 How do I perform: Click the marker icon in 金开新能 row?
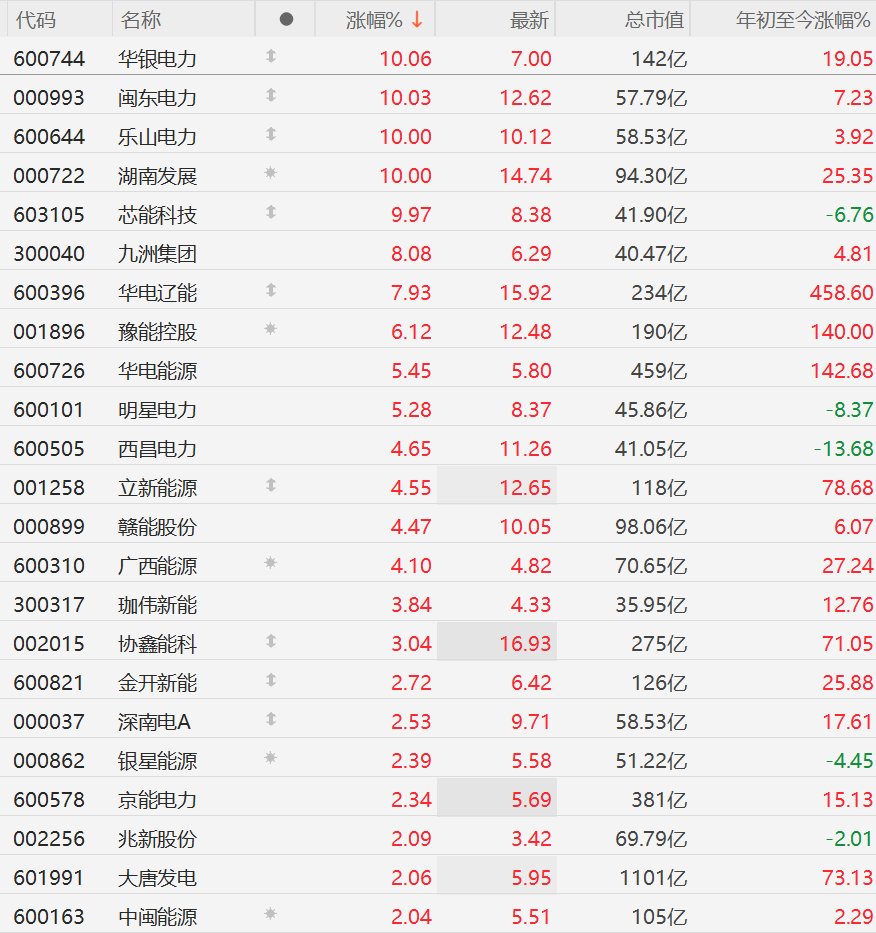coord(271,680)
